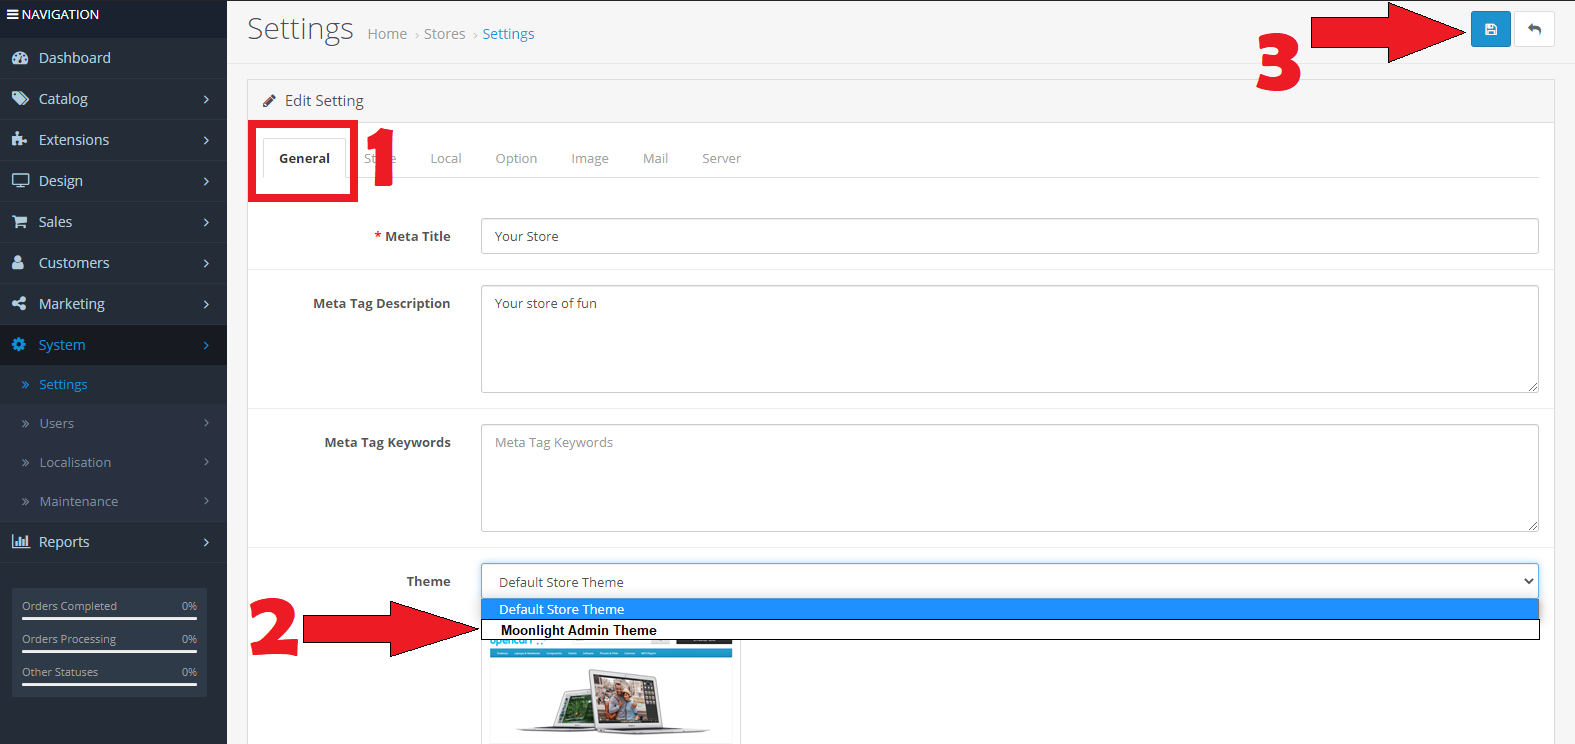Toggle the navigation hamburger menu icon
The width and height of the screenshot is (1575, 744).
tap(12, 15)
